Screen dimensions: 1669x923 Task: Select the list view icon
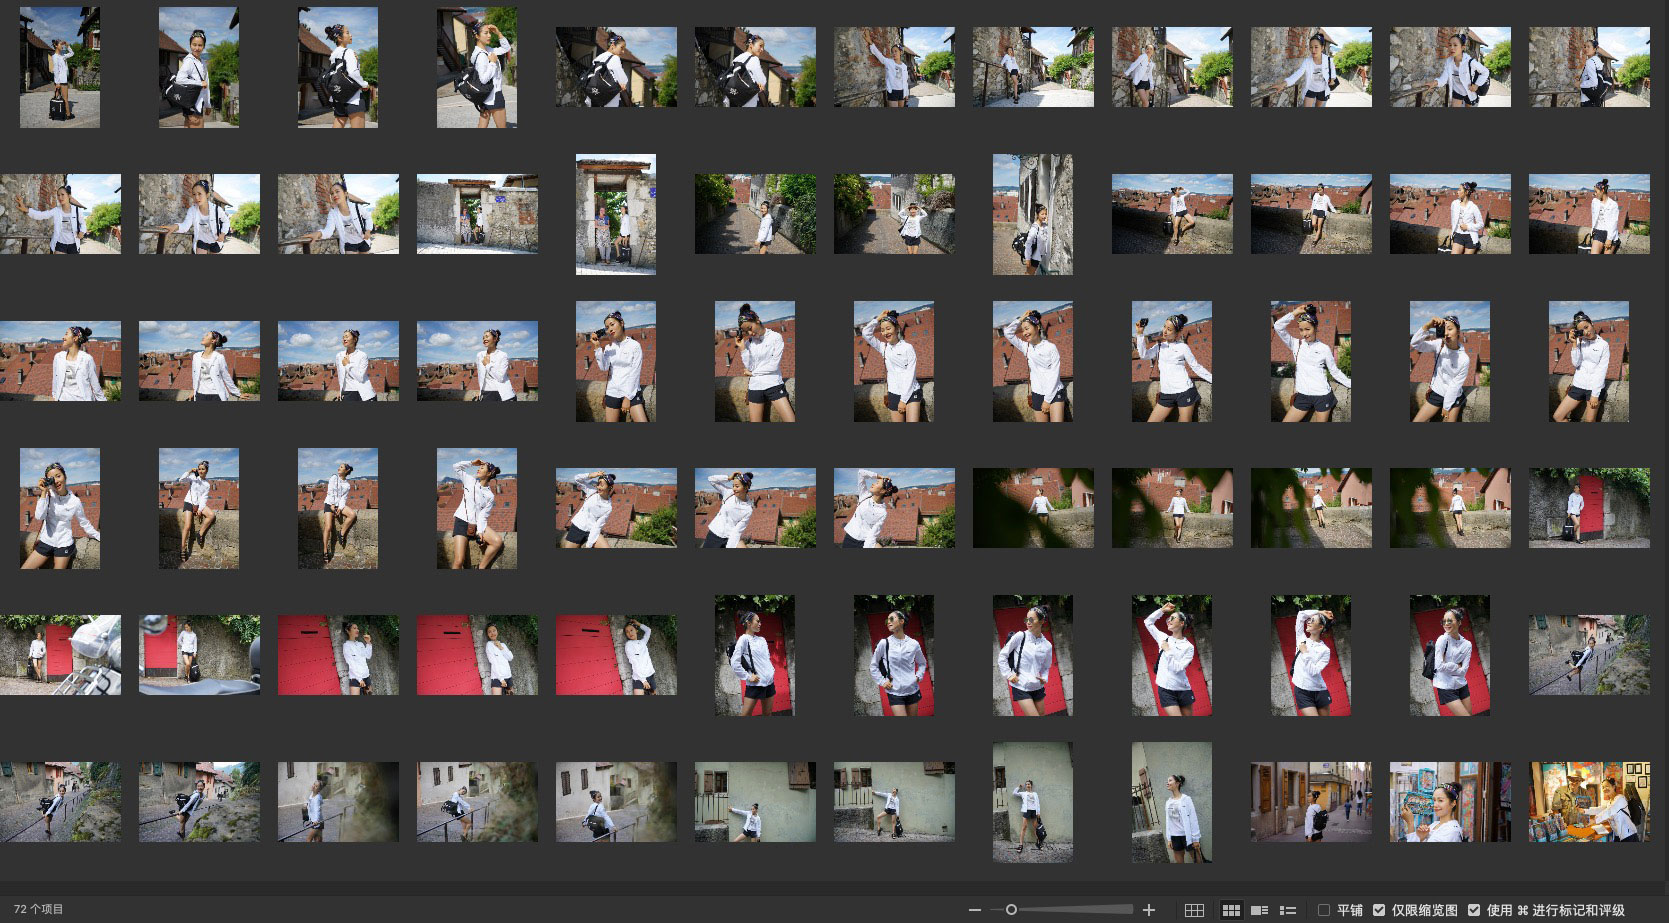[x=1288, y=910]
